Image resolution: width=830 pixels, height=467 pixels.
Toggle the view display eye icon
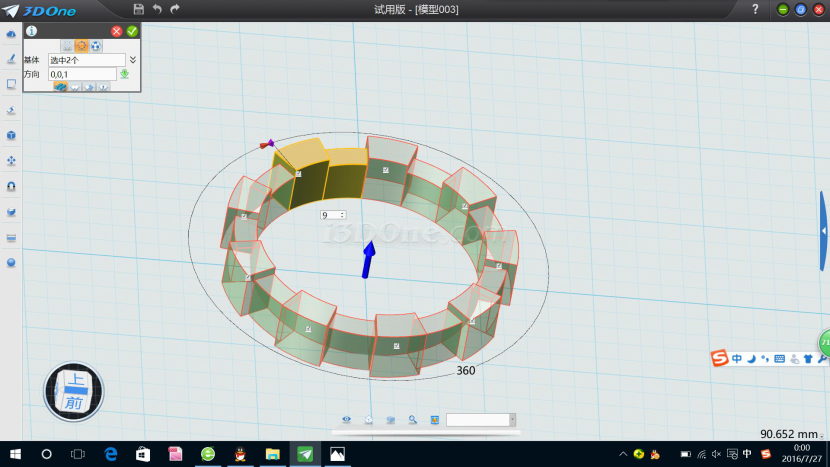point(347,420)
